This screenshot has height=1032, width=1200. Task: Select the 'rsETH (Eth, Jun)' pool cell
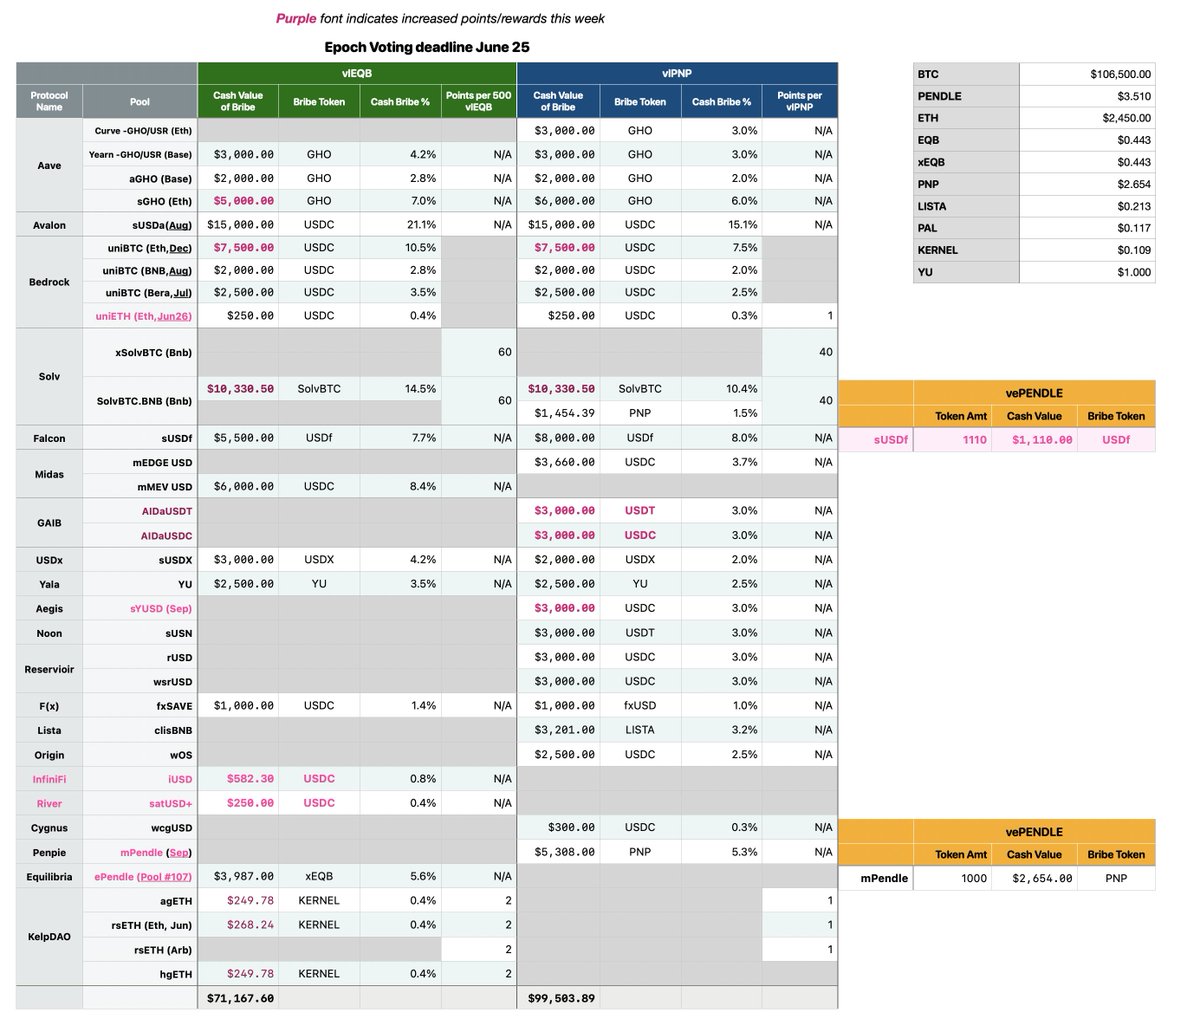click(x=140, y=925)
